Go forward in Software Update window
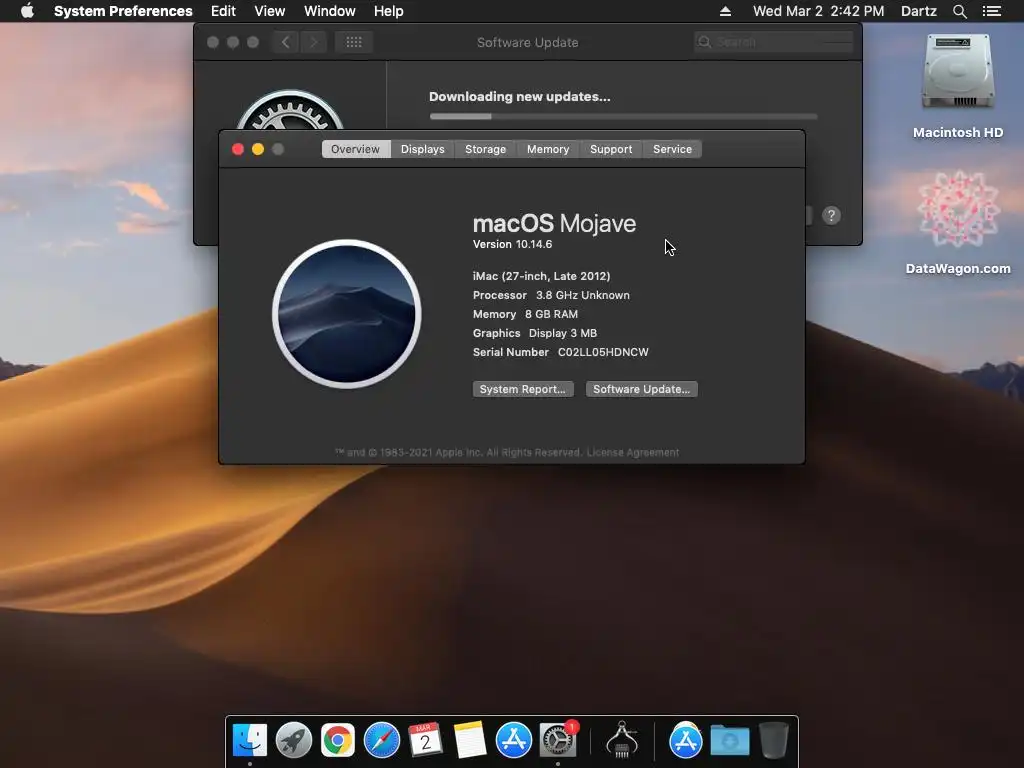 click(x=313, y=42)
